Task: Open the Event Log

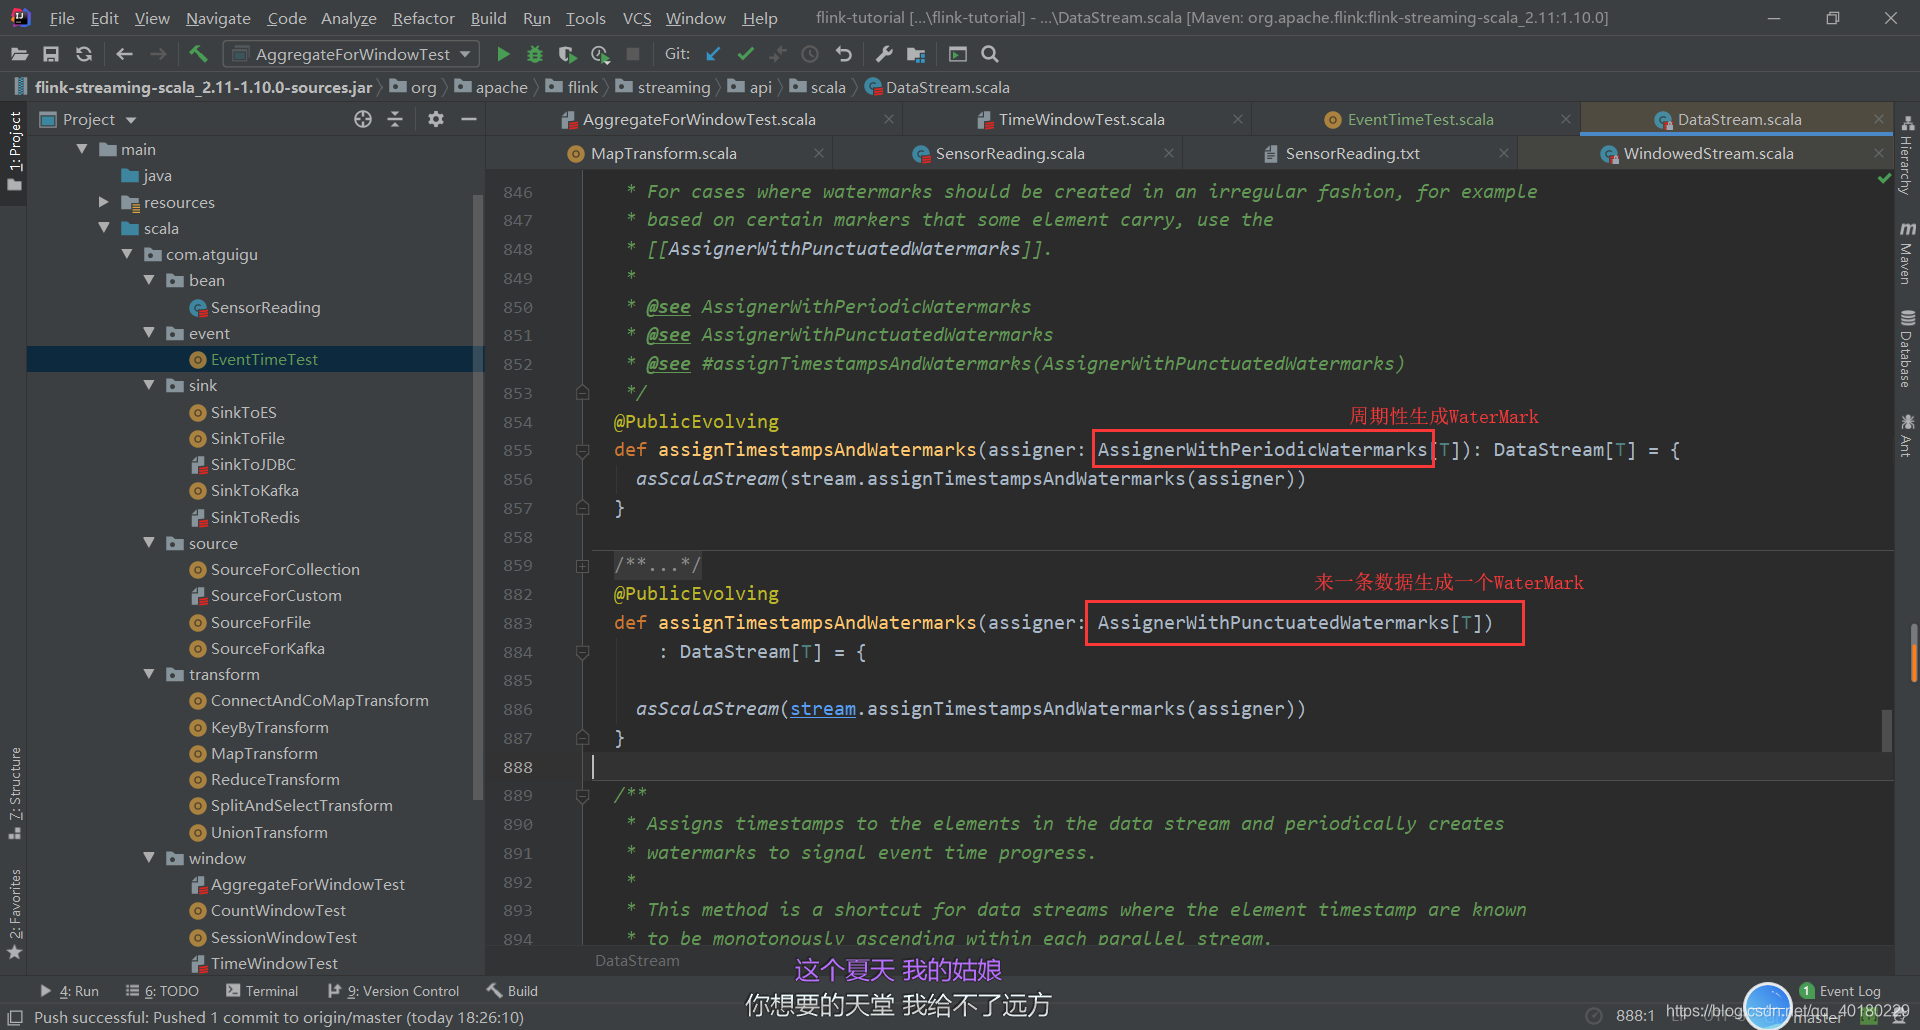Action: (1840, 991)
